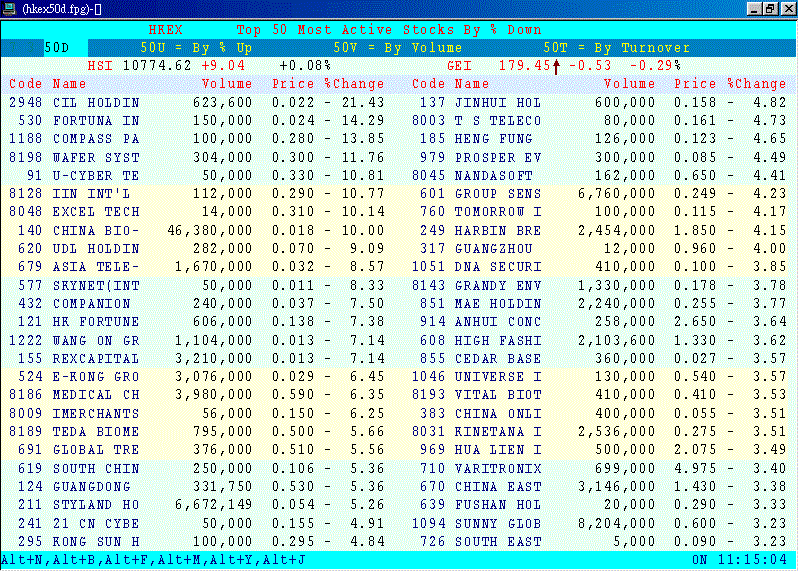Select the 8193 VITAL BIOT row
The width and height of the screenshot is (798, 572).
pos(599,395)
